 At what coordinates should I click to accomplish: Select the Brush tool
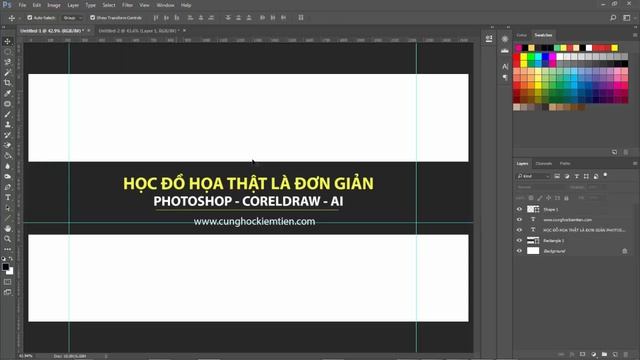coord(7,114)
